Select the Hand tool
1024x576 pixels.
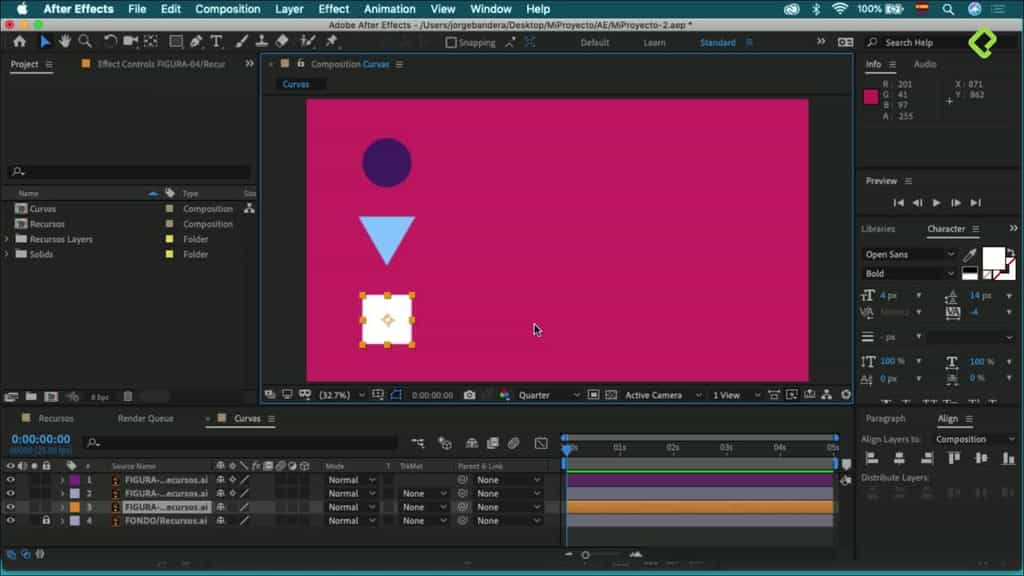tap(65, 42)
